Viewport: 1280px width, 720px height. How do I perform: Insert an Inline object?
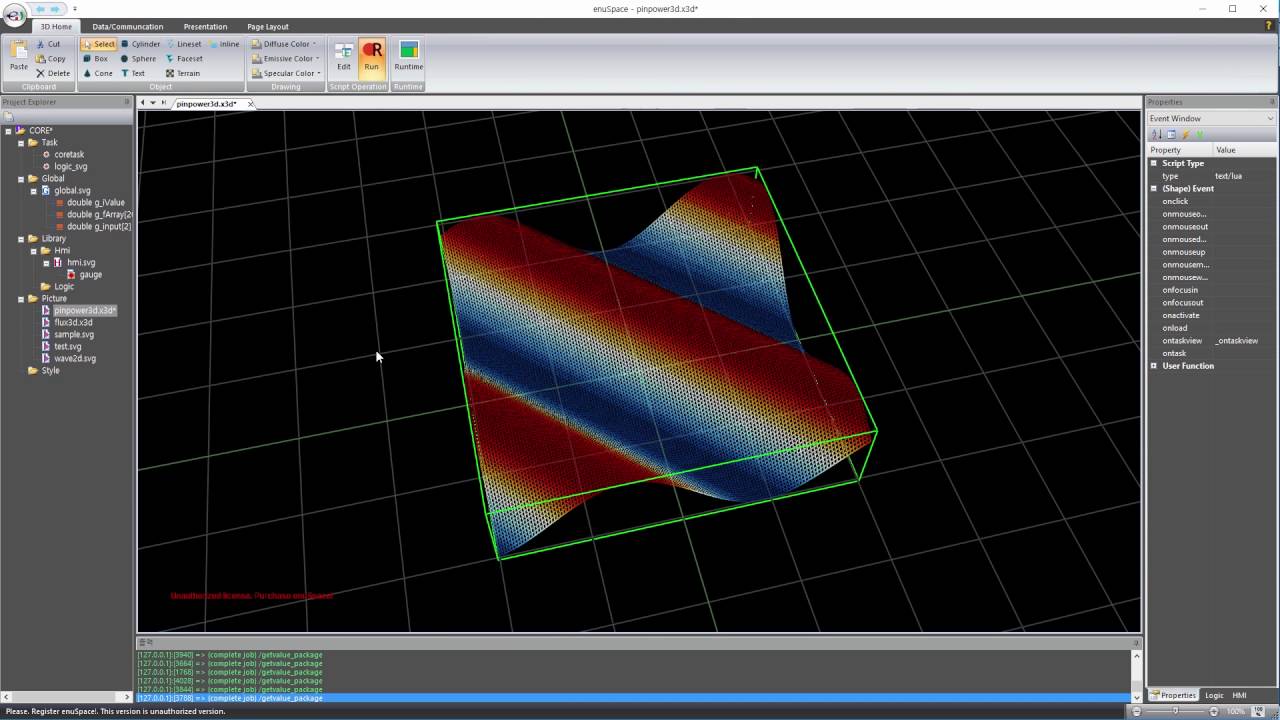224,44
